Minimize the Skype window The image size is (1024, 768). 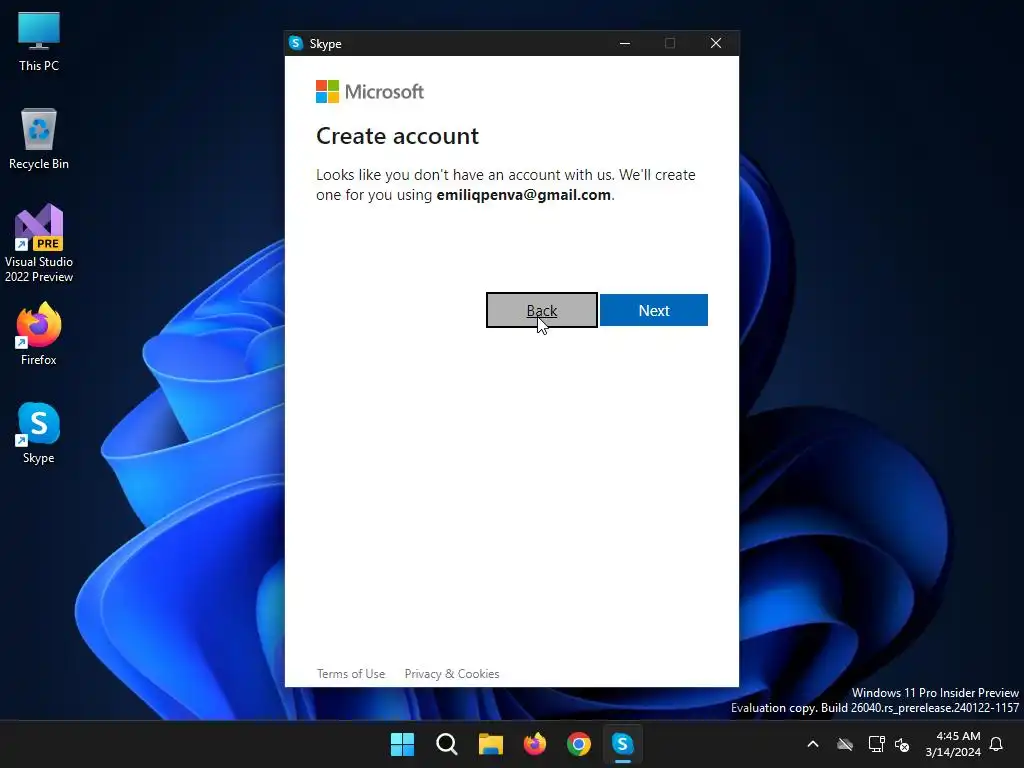(625, 43)
